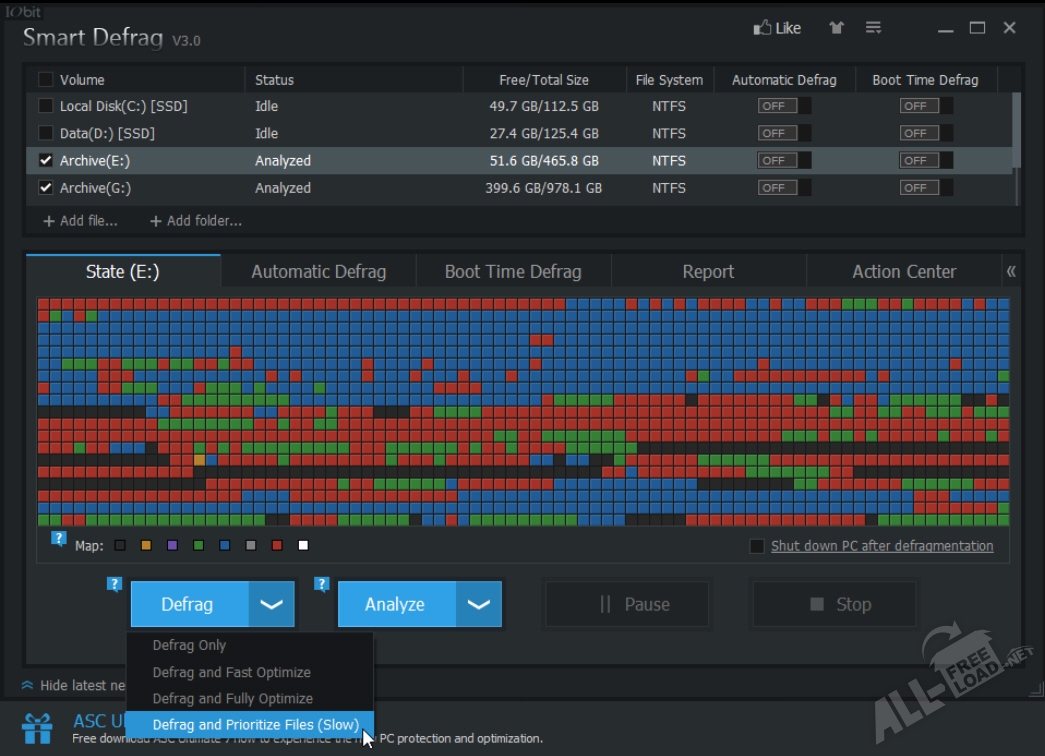Switch to the Report tab
Viewport: 1045px width, 756px height.
[x=708, y=272]
